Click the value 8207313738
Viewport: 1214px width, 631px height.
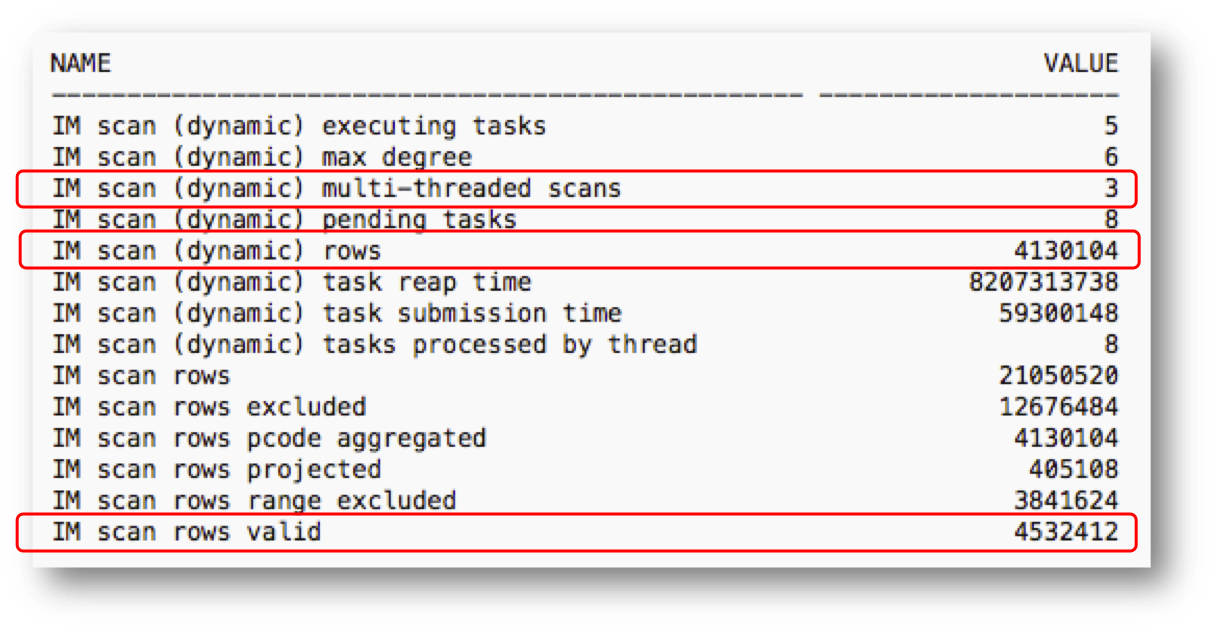coord(1043,282)
